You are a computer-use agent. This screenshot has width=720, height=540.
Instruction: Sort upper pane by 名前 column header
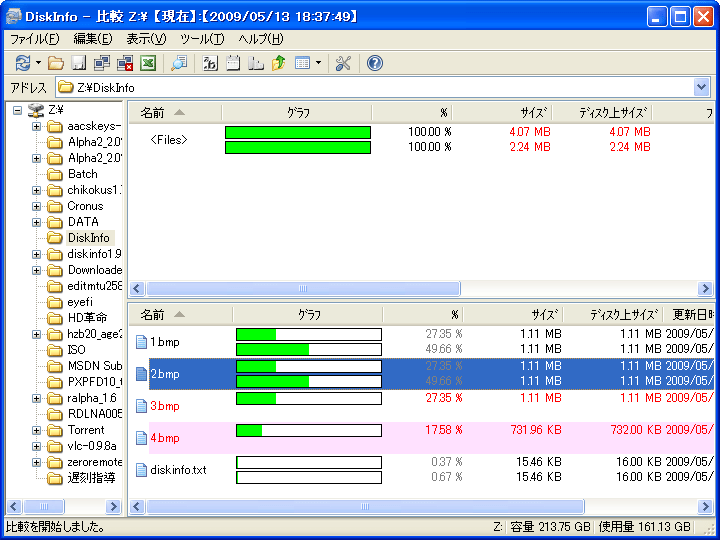(175, 113)
